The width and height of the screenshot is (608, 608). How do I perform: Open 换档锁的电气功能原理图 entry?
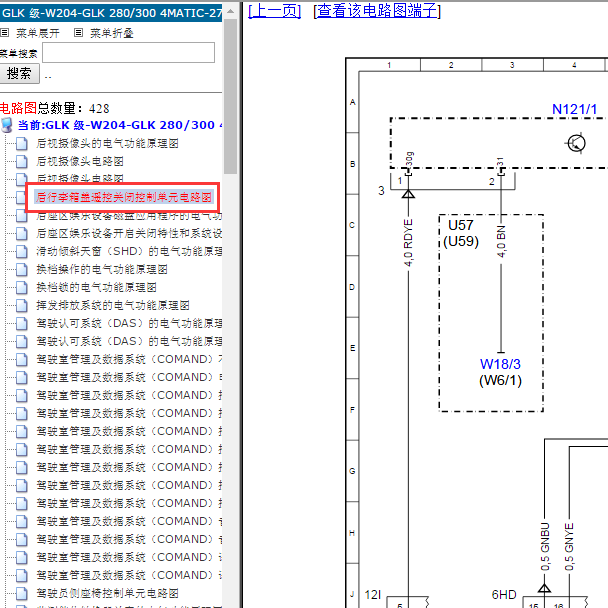coord(97,287)
